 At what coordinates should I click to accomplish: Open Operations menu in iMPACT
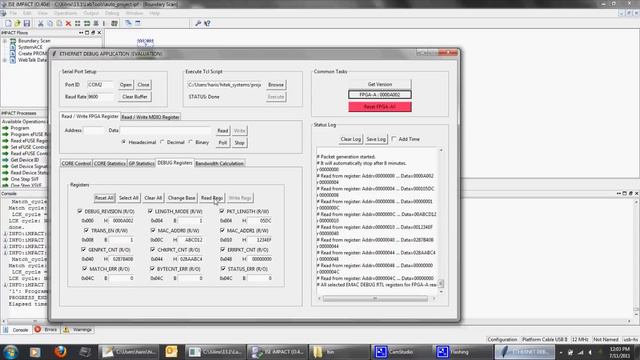pos(65,13)
